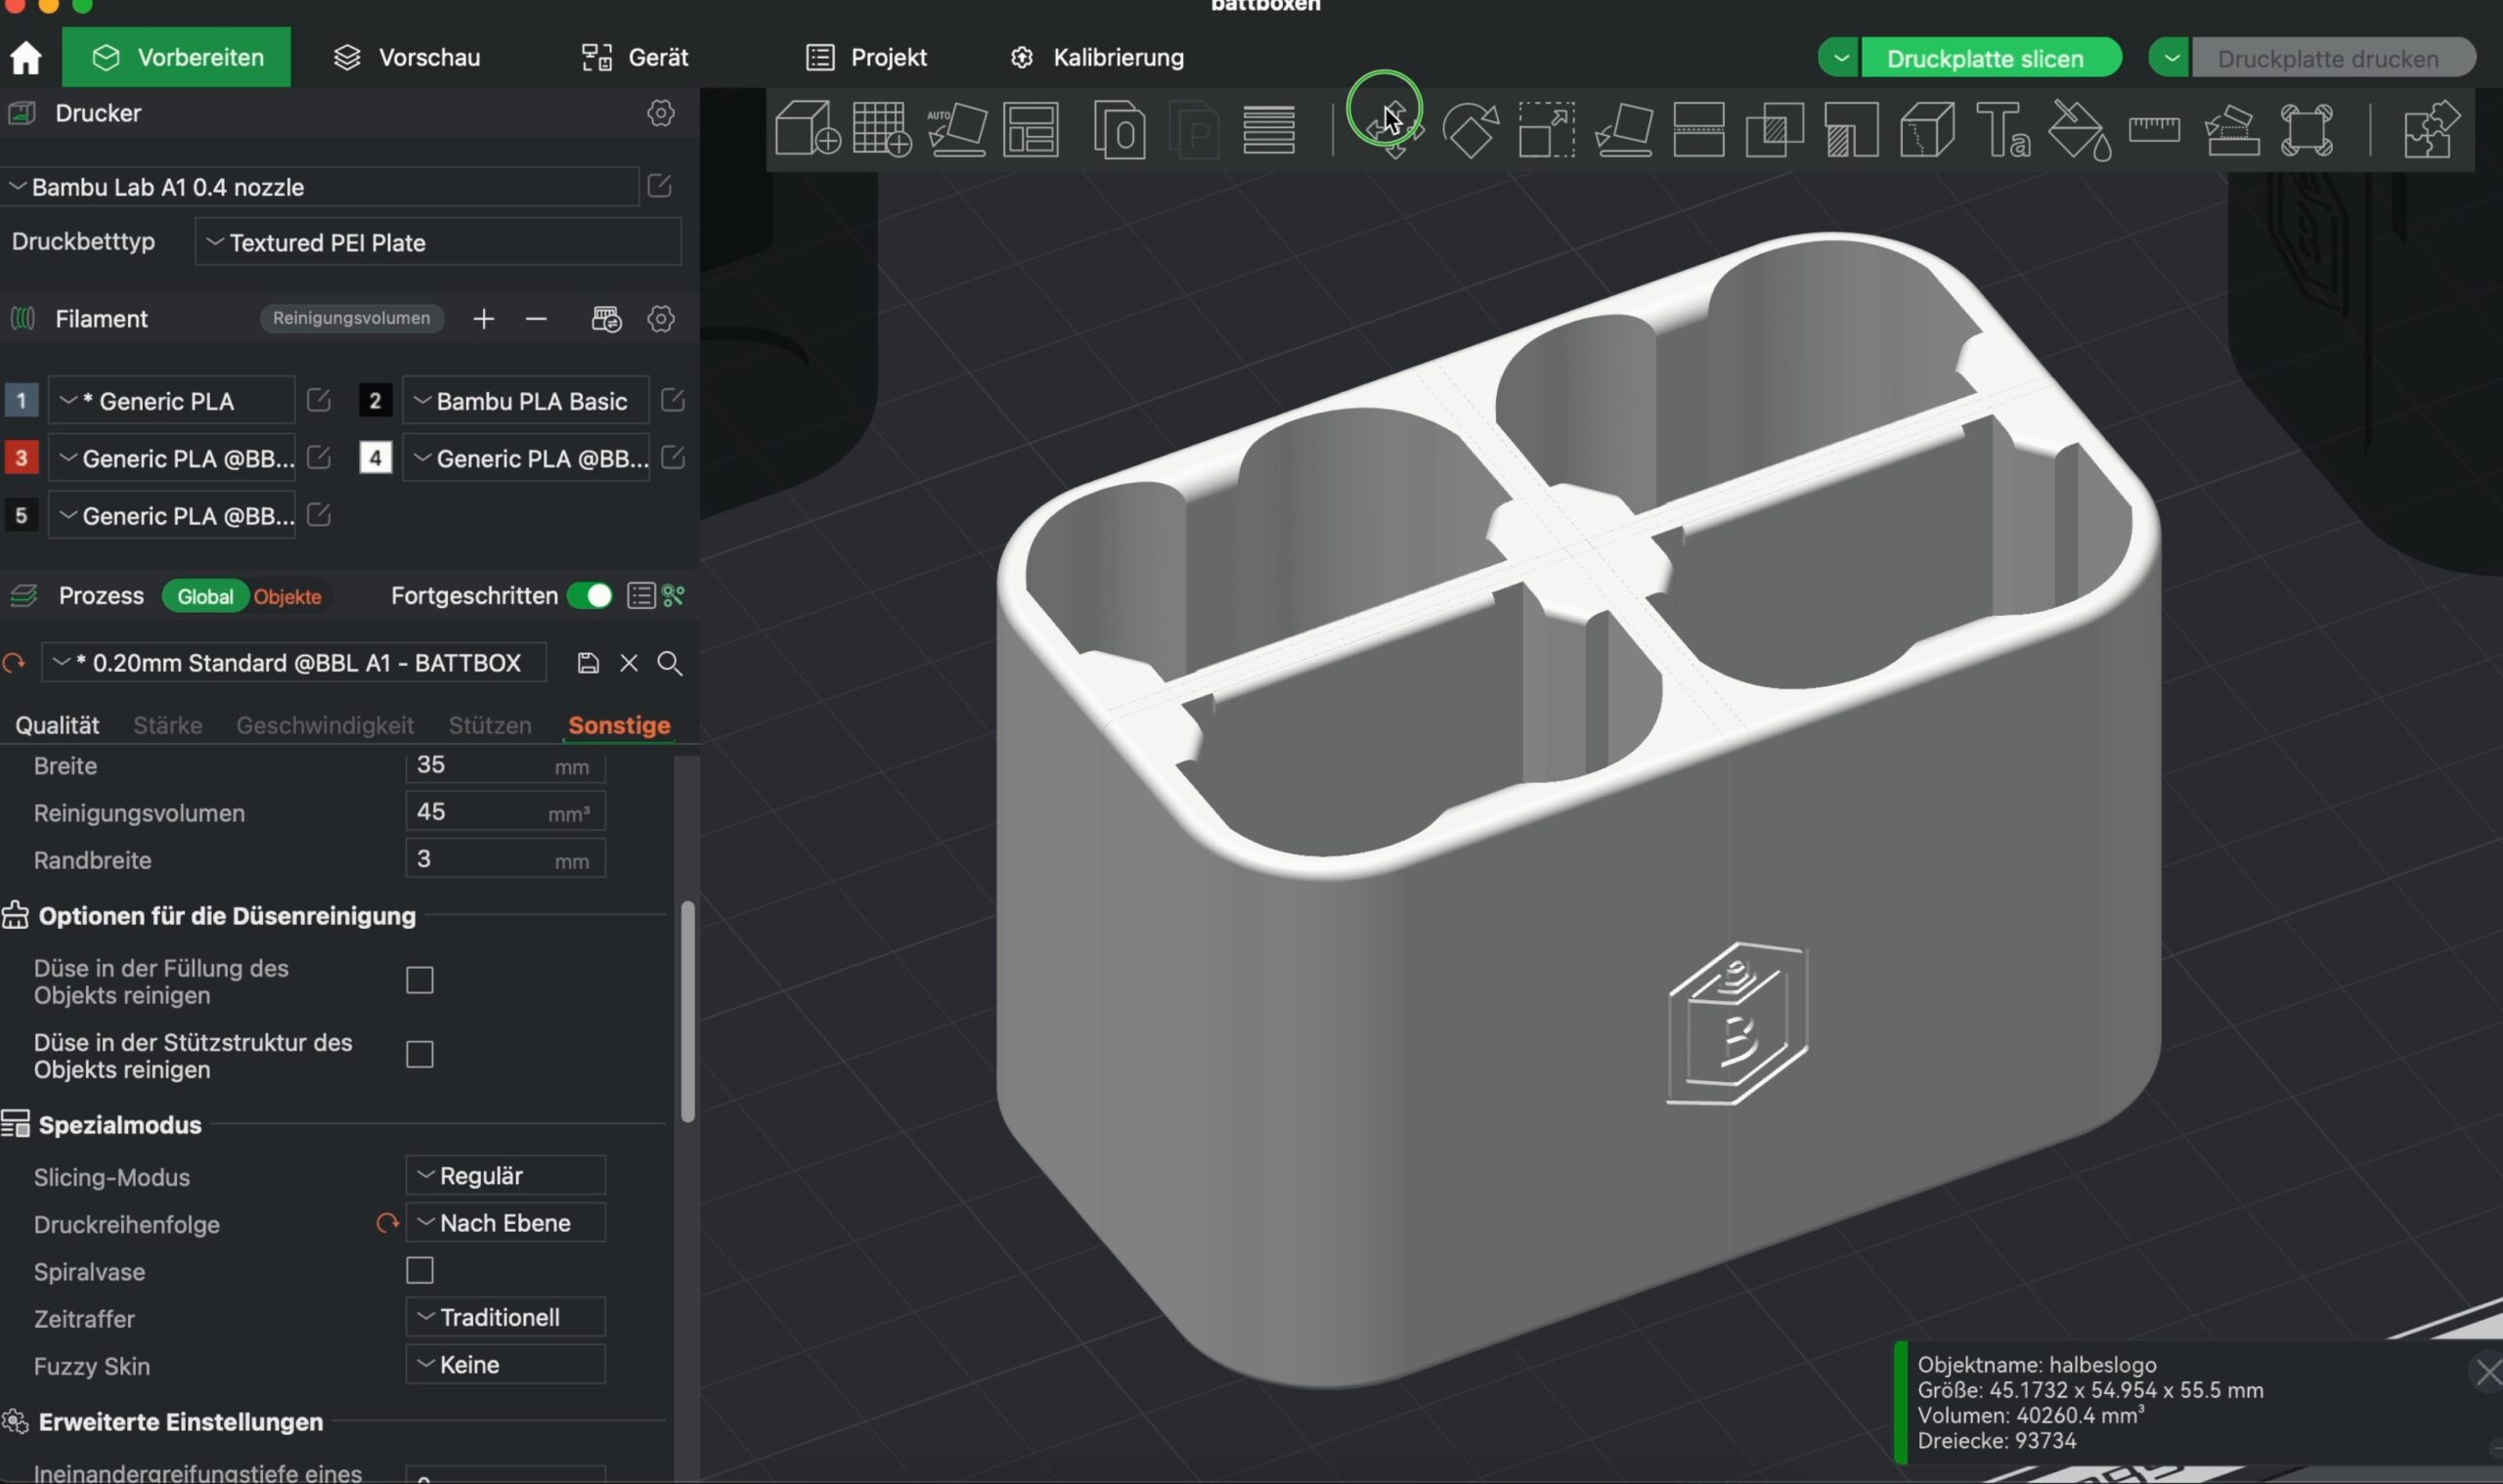This screenshot has height=1484, width=2503.
Task: Open the Textured PEI Plate dropdown
Action: 438,242
